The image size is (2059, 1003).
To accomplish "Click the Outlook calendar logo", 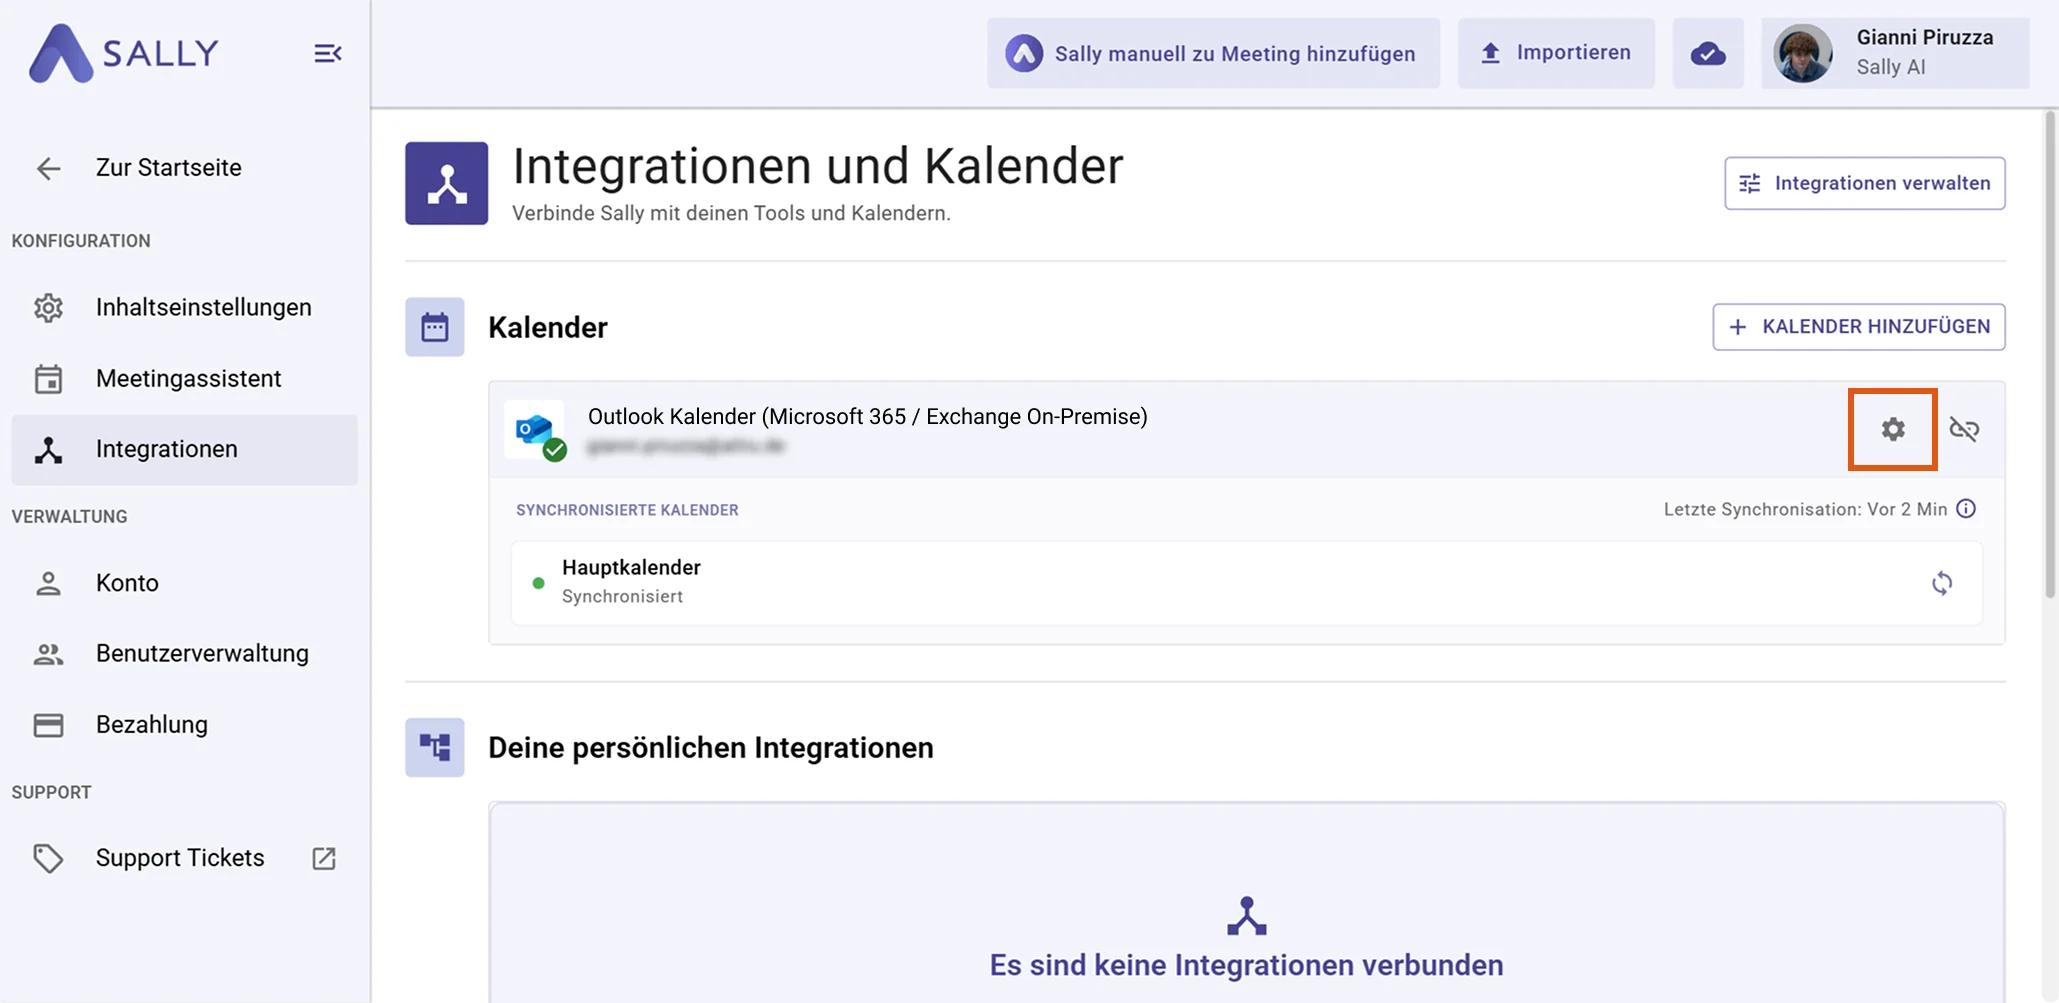I will point(535,430).
